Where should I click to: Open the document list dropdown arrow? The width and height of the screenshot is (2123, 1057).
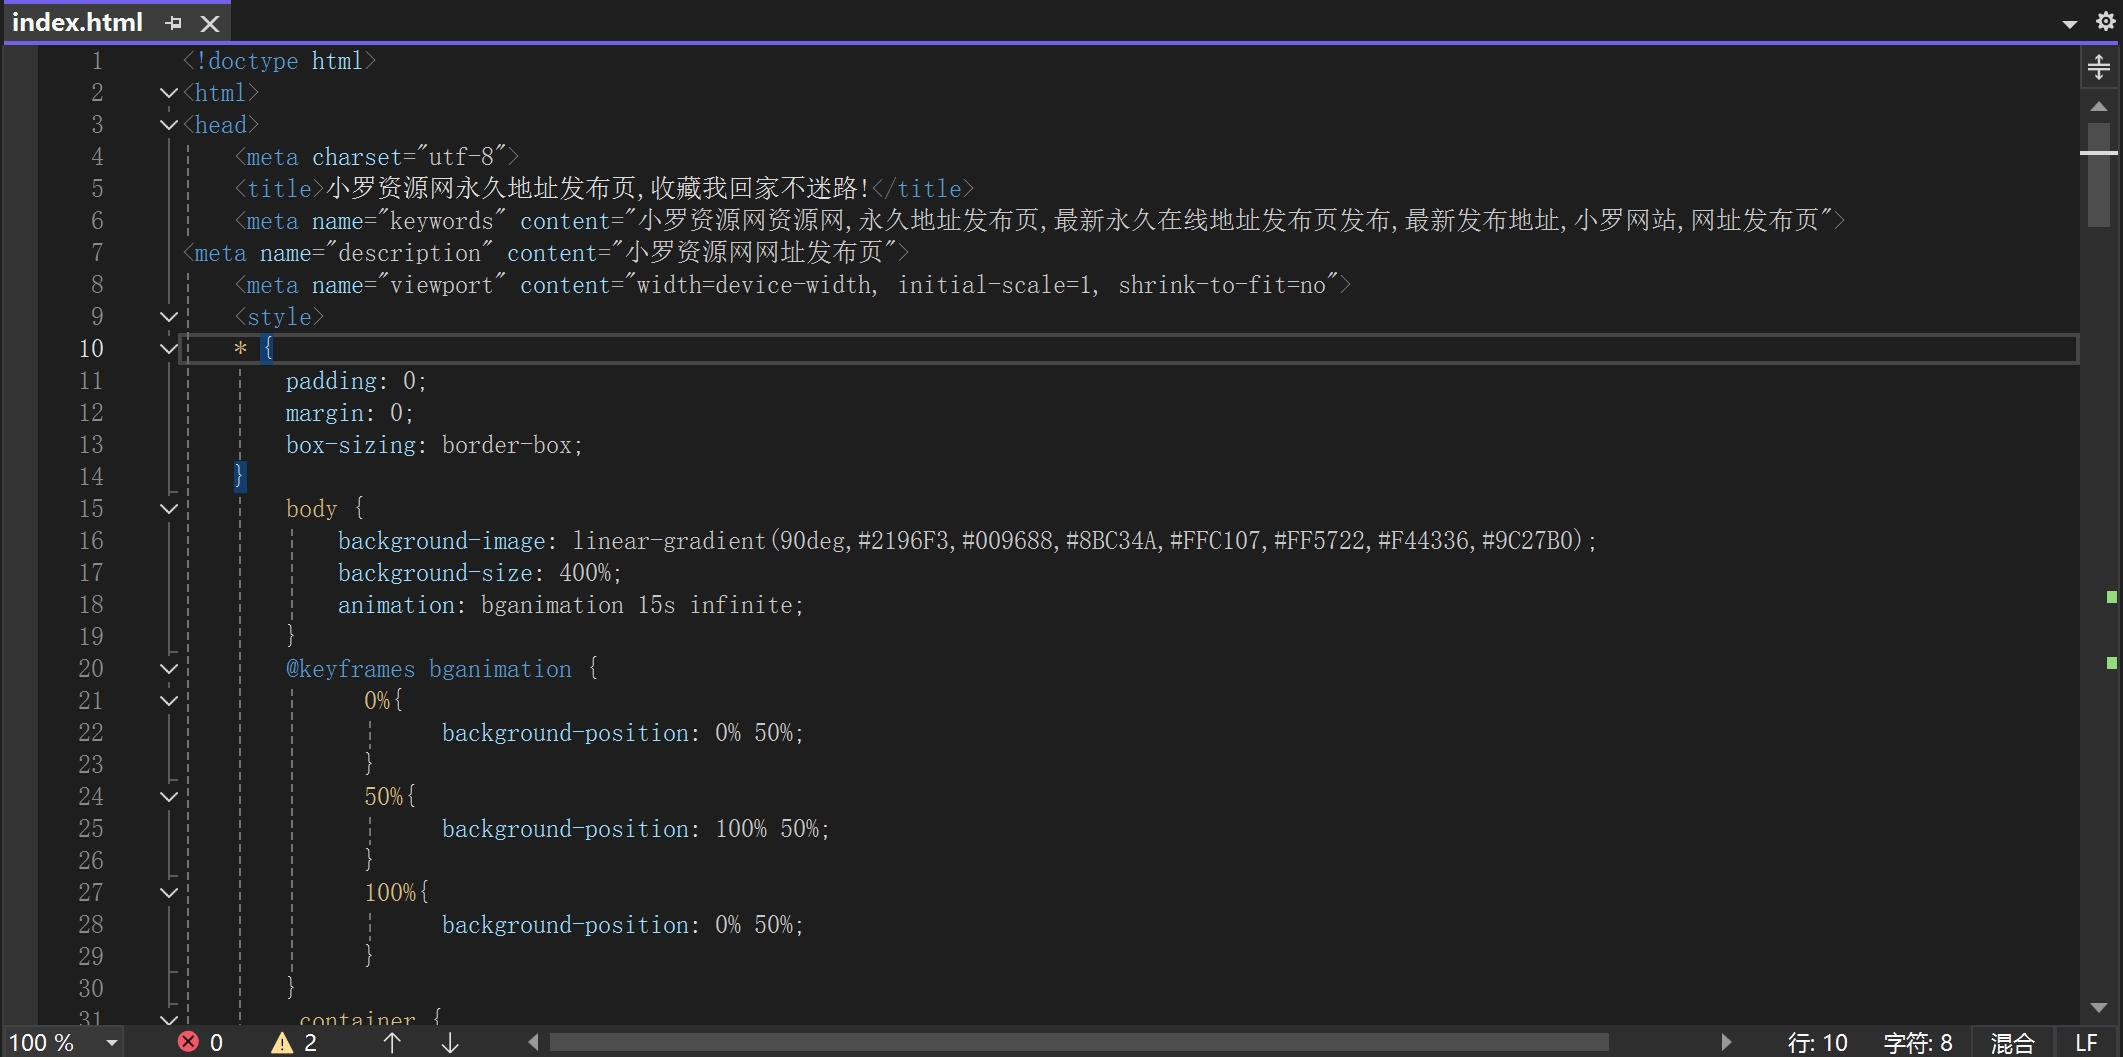pyautogui.click(x=2070, y=23)
